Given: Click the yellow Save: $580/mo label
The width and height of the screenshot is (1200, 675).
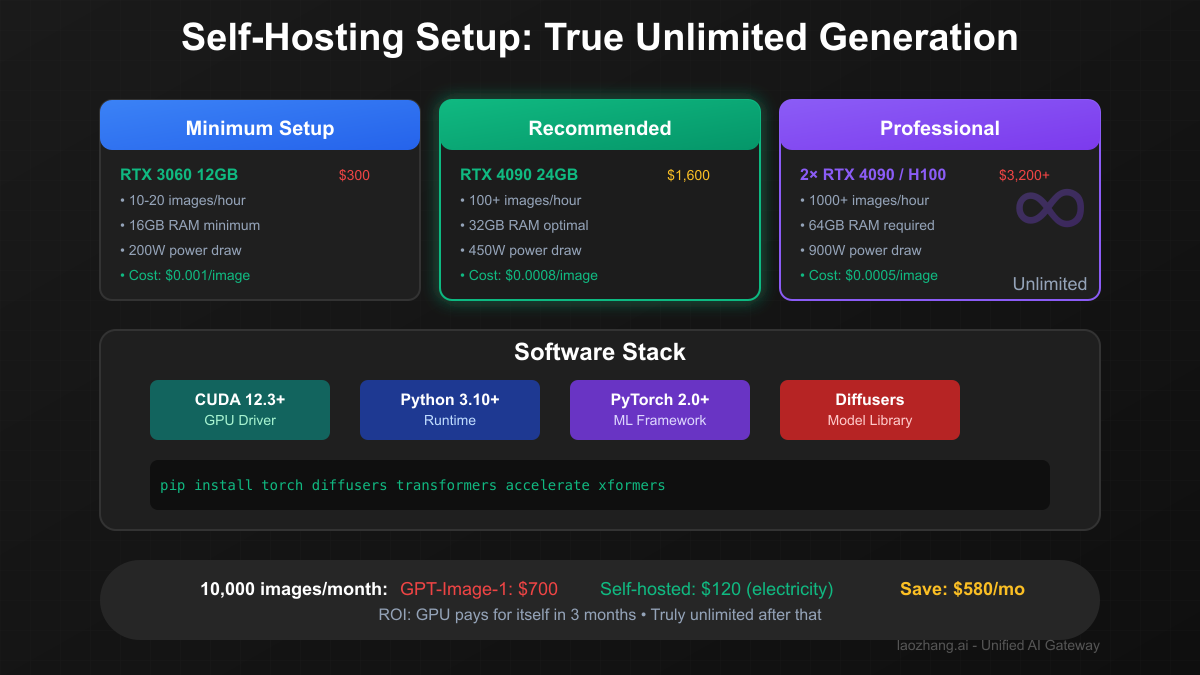Looking at the screenshot, I should click(x=962, y=589).
